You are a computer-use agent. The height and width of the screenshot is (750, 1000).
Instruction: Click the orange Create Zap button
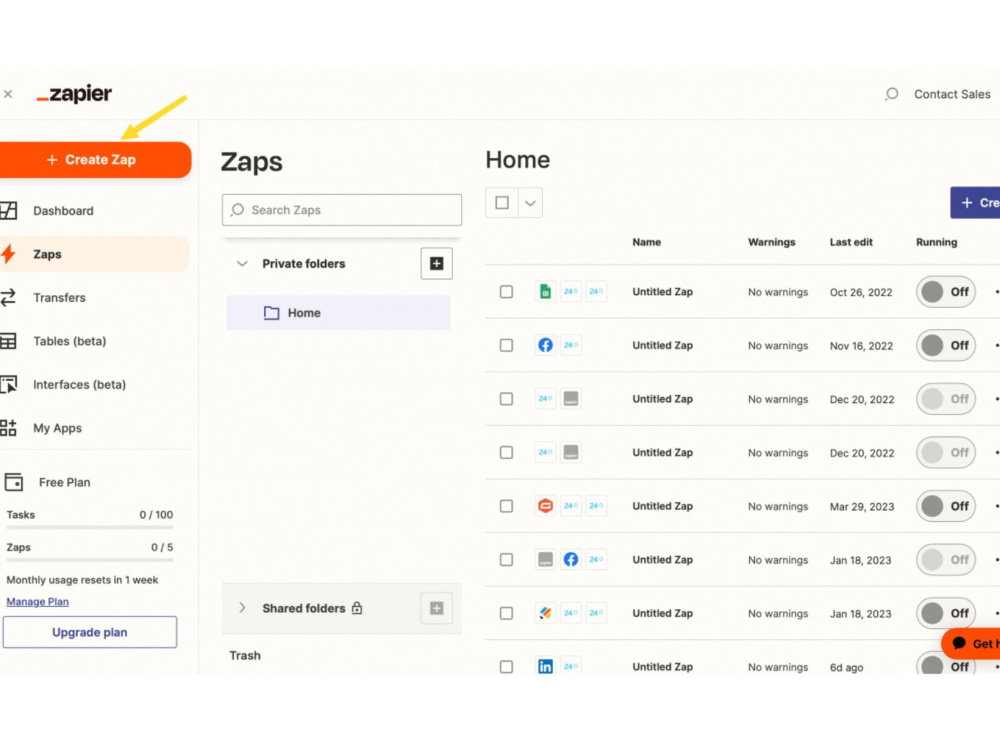click(x=94, y=159)
